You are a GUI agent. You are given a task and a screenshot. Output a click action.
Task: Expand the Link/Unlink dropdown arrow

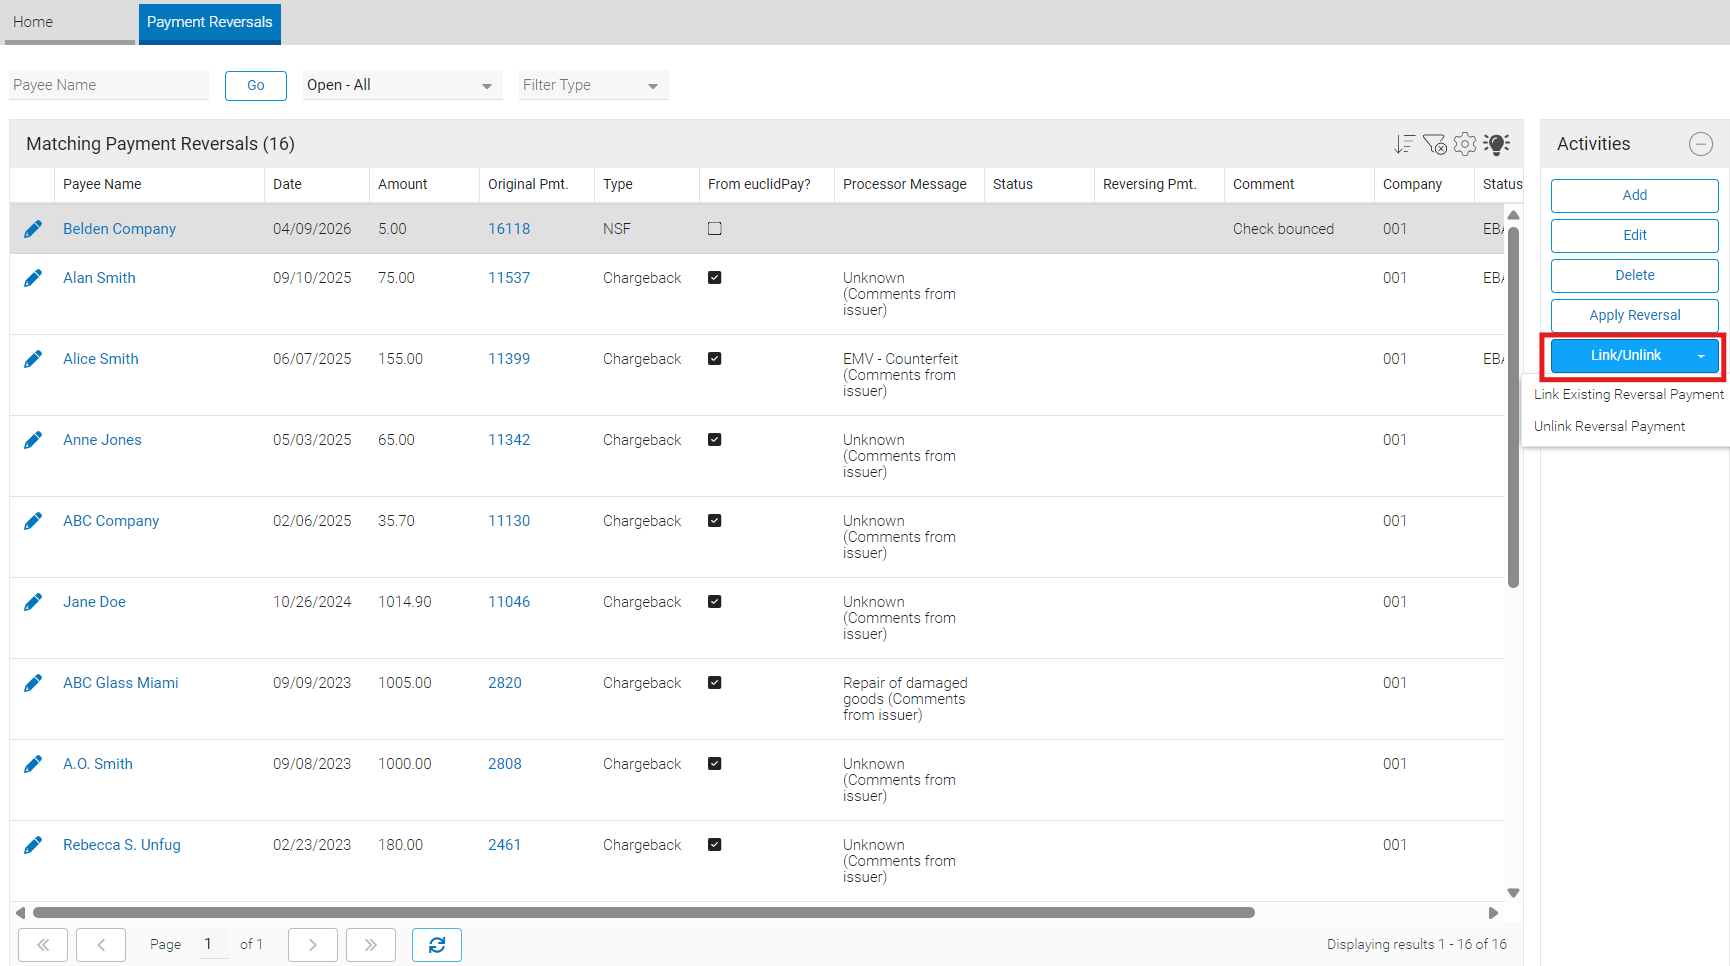[x=1701, y=356]
